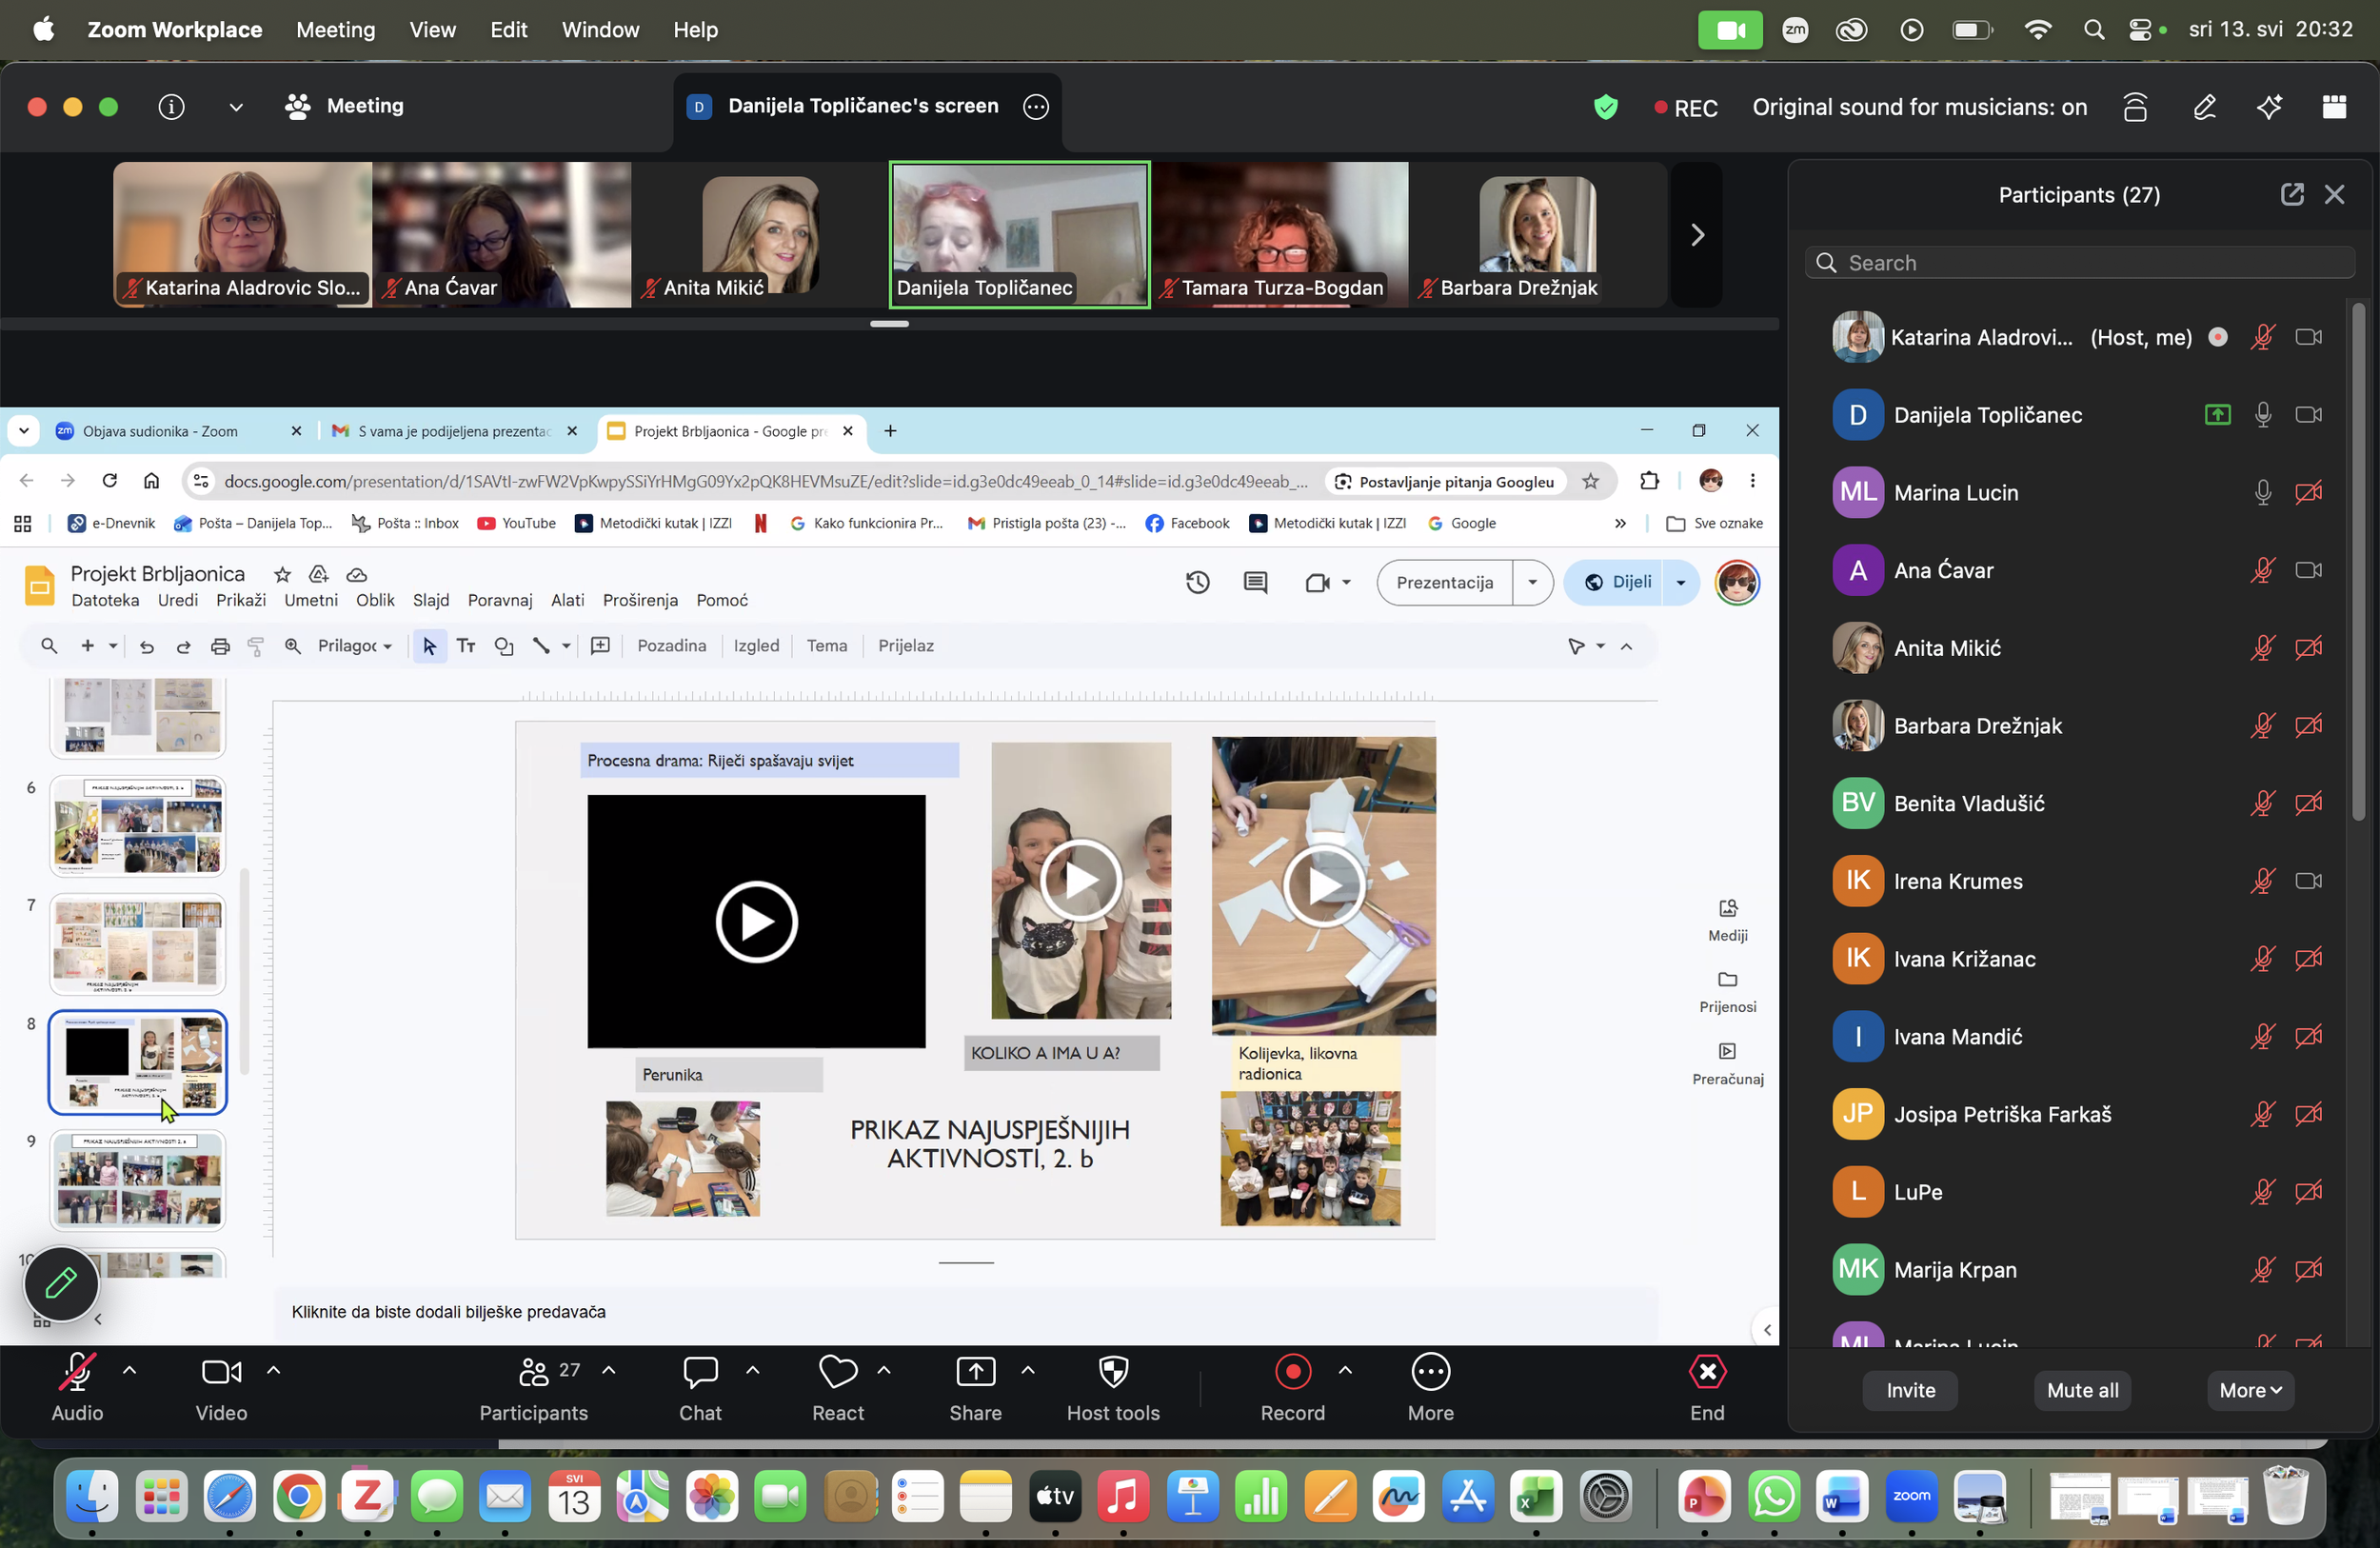Pop out the Participants panel

click(2292, 194)
